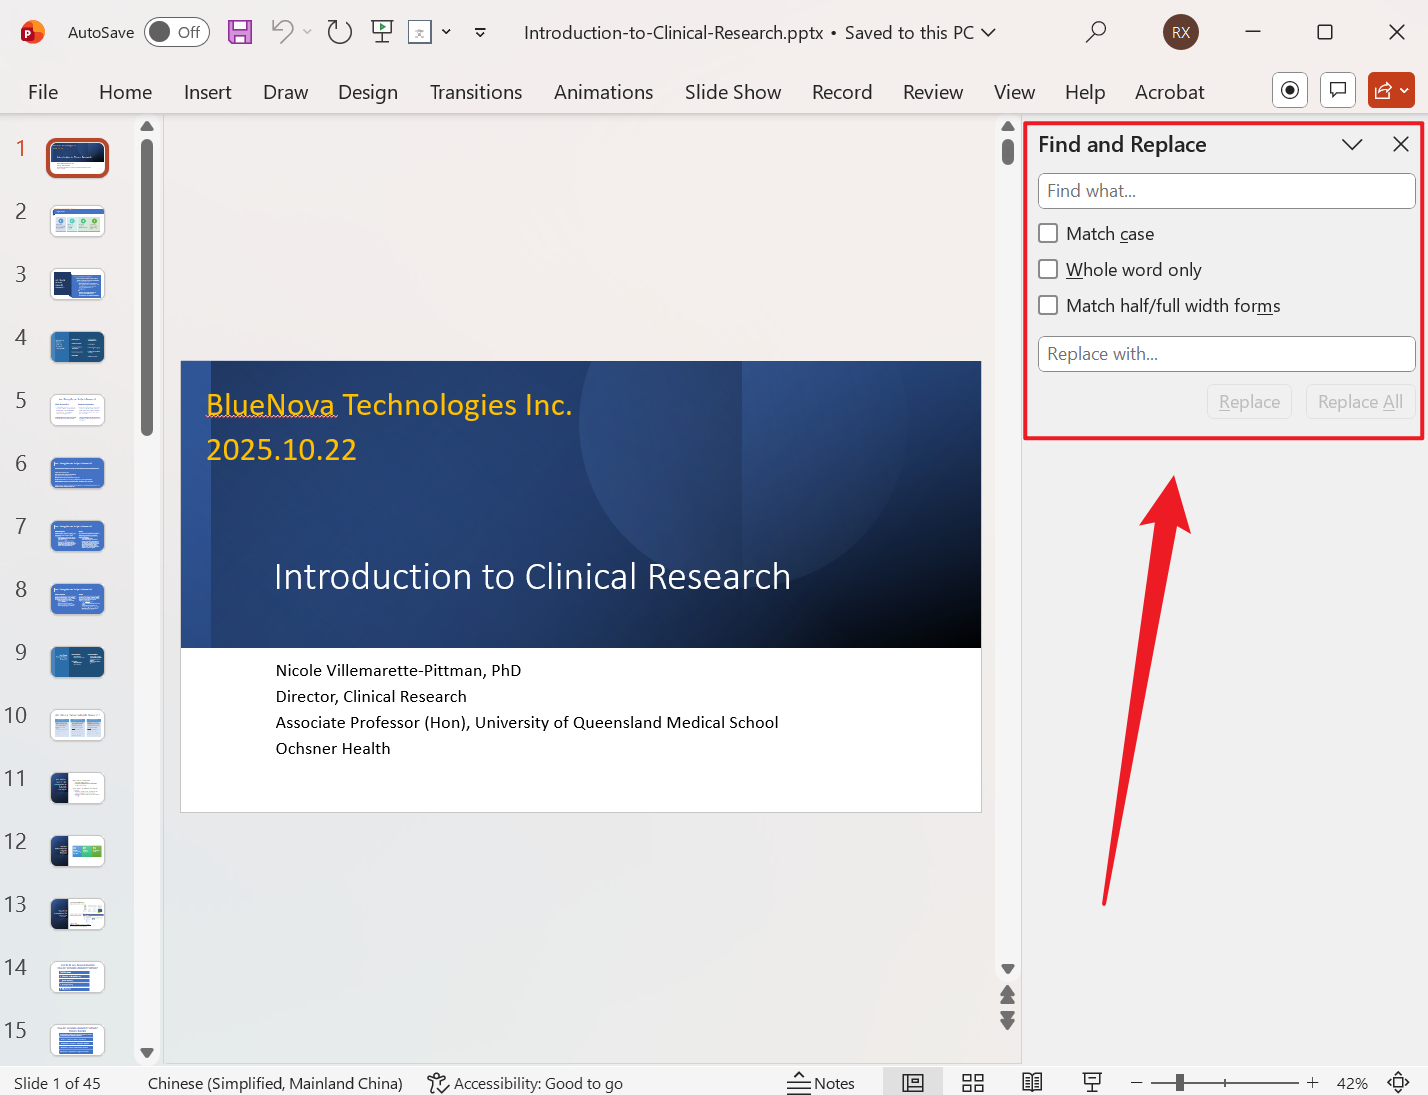1428x1095 pixels.
Task: Open the Saved to this PC dropdown
Action: (x=988, y=32)
